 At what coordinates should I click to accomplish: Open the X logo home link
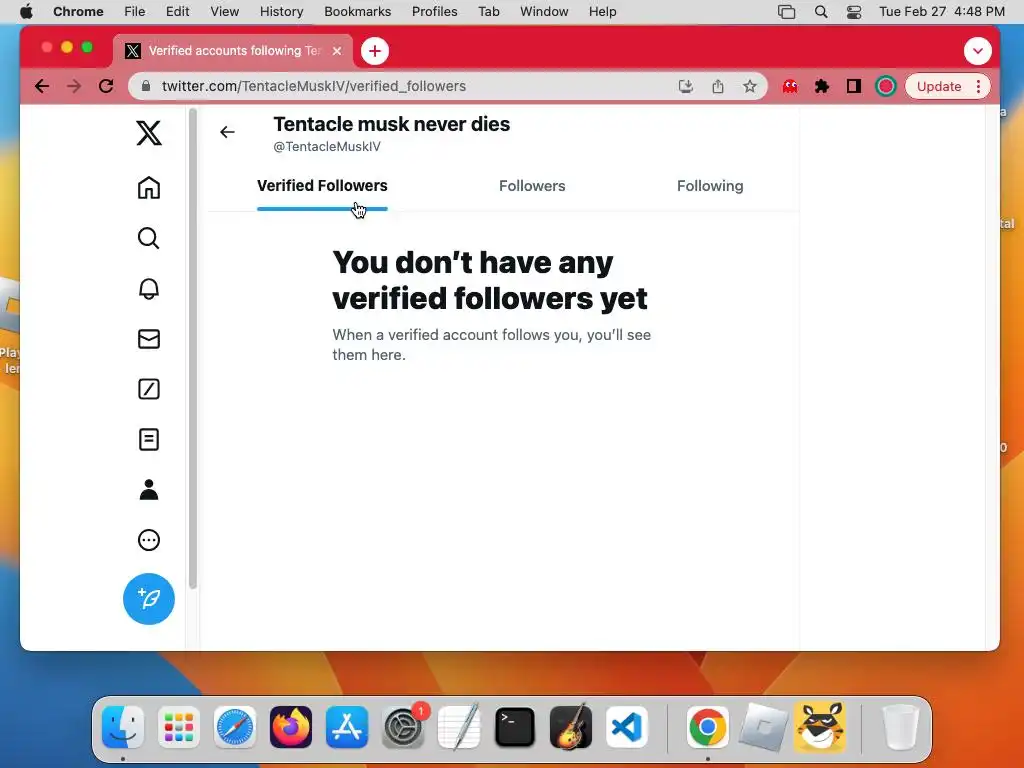pyautogui.click(x=149, y=133)
